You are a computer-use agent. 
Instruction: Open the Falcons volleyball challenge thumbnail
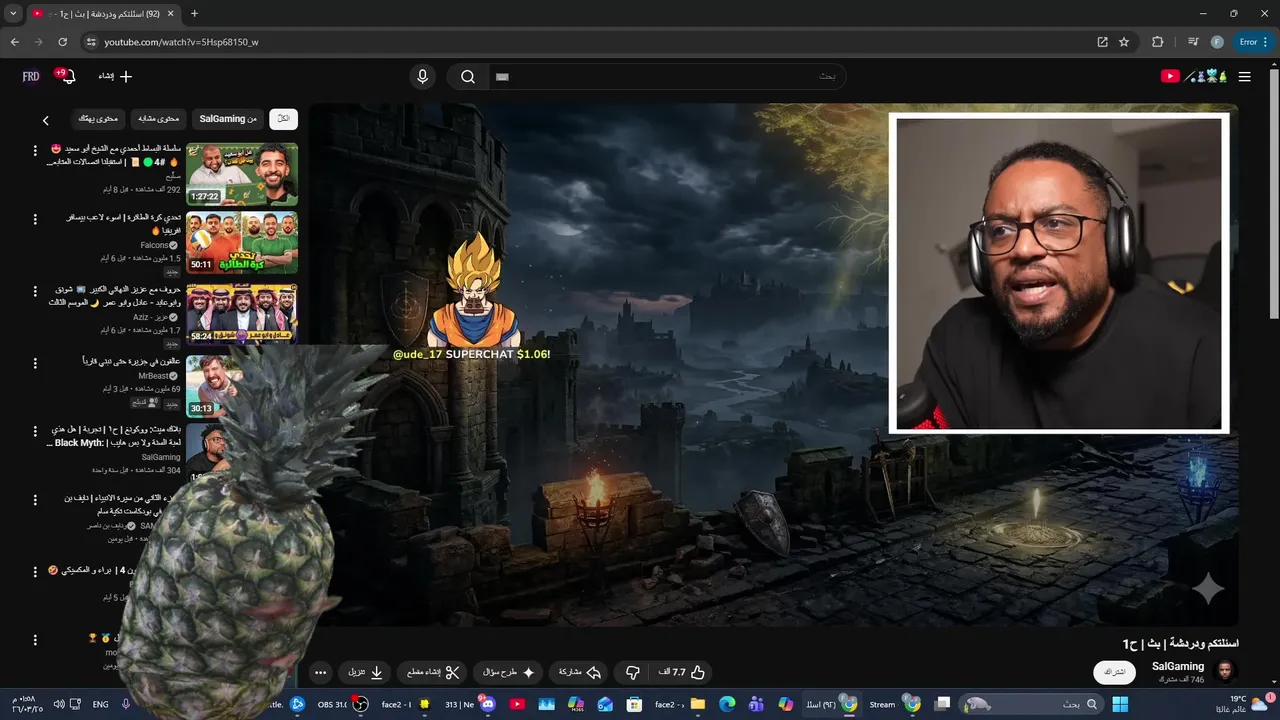point(242,243)
